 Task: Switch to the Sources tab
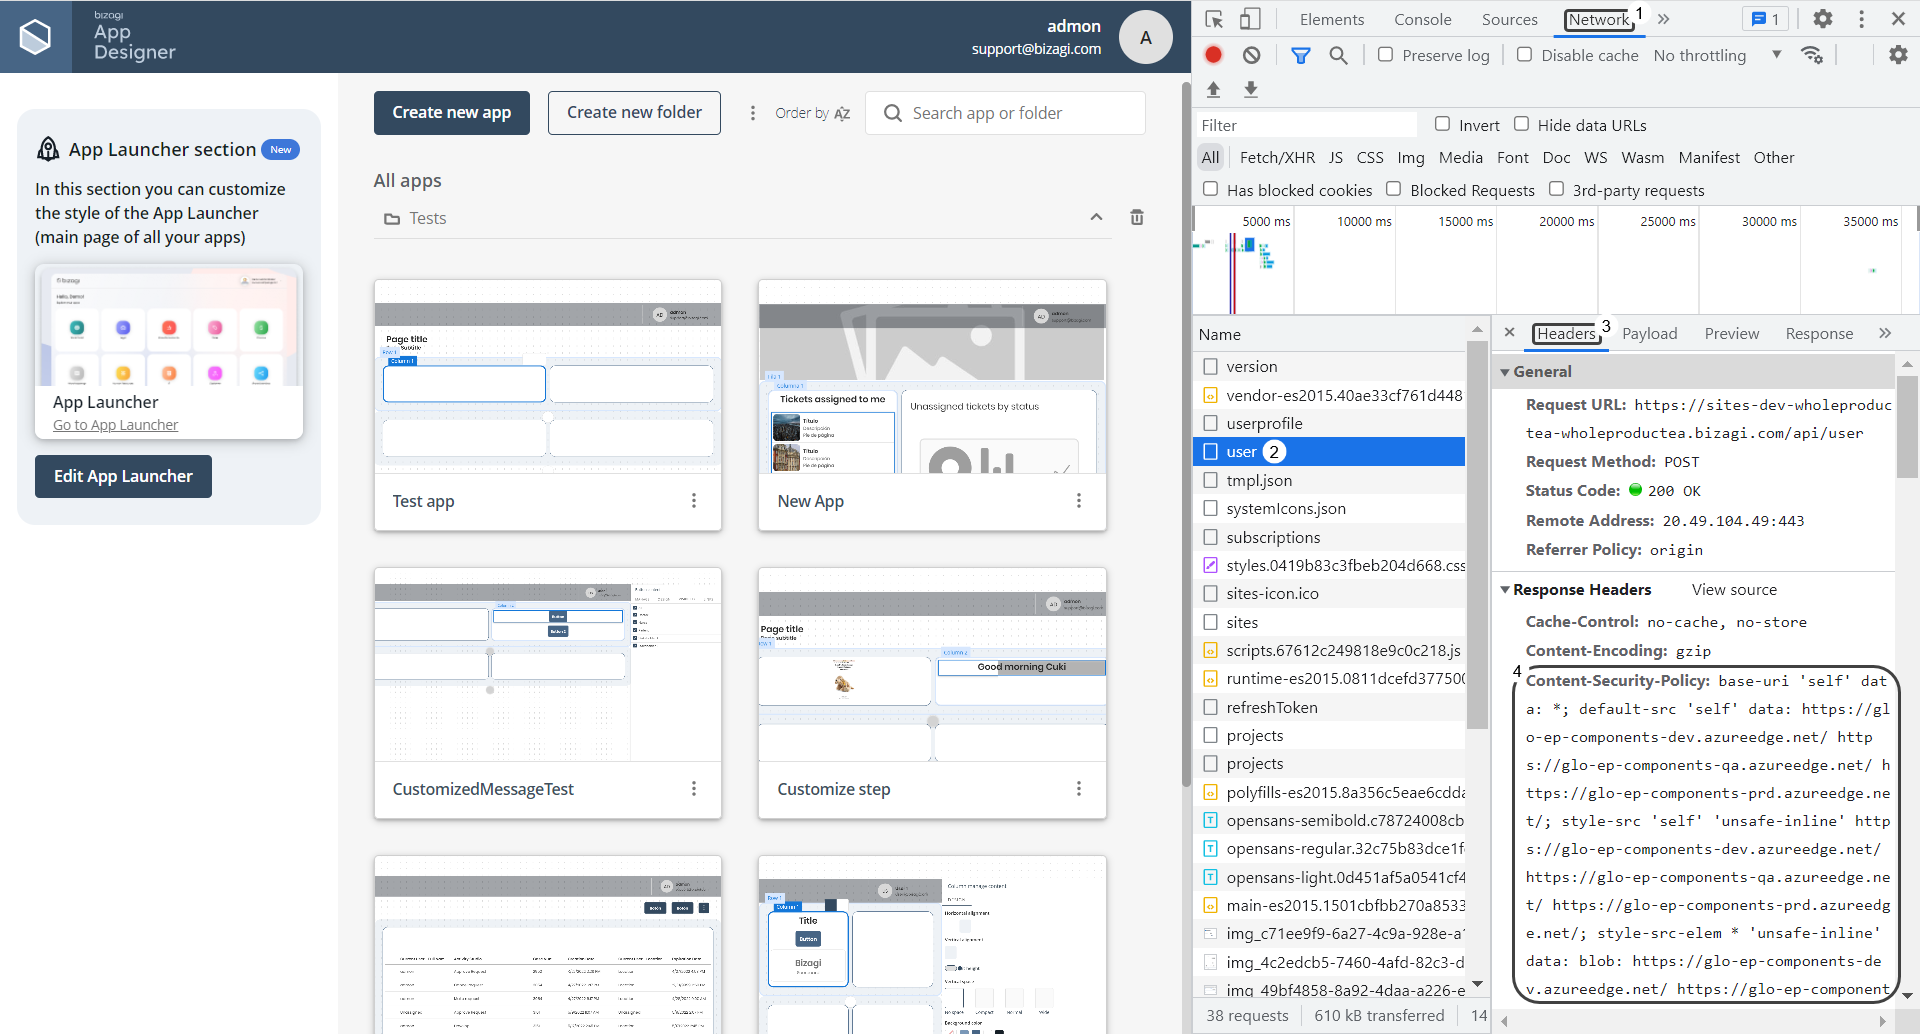tap(1509, 19)
